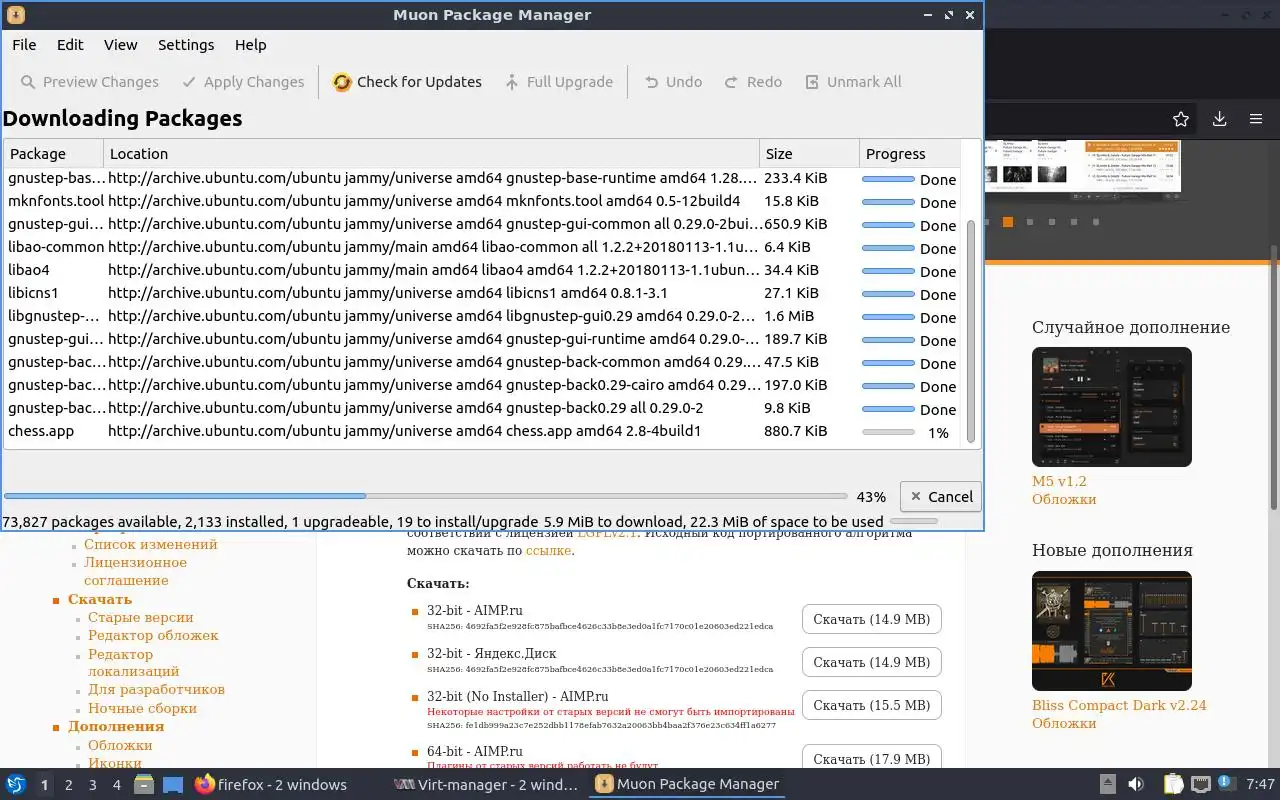
Task: Switch to firefox - 2 windows task
Action: (x=271, y=784)
